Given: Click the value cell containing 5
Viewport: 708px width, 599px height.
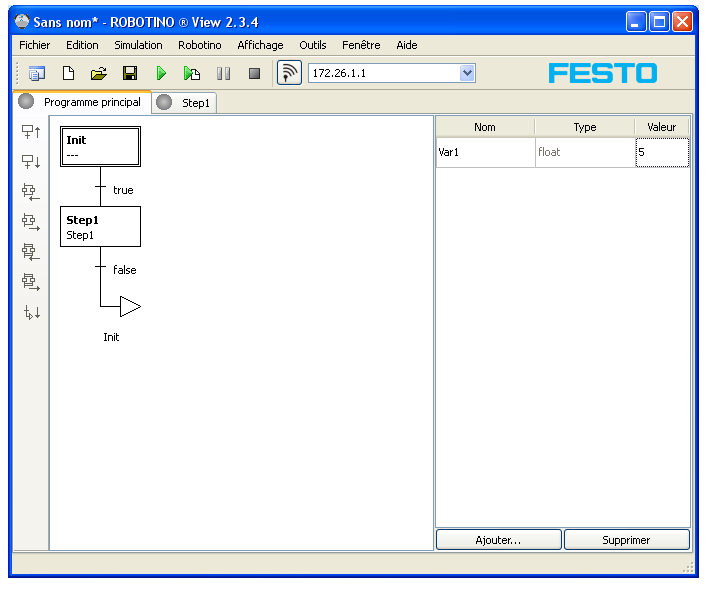Looking at the screenshot, I should (x=662, y=153).
